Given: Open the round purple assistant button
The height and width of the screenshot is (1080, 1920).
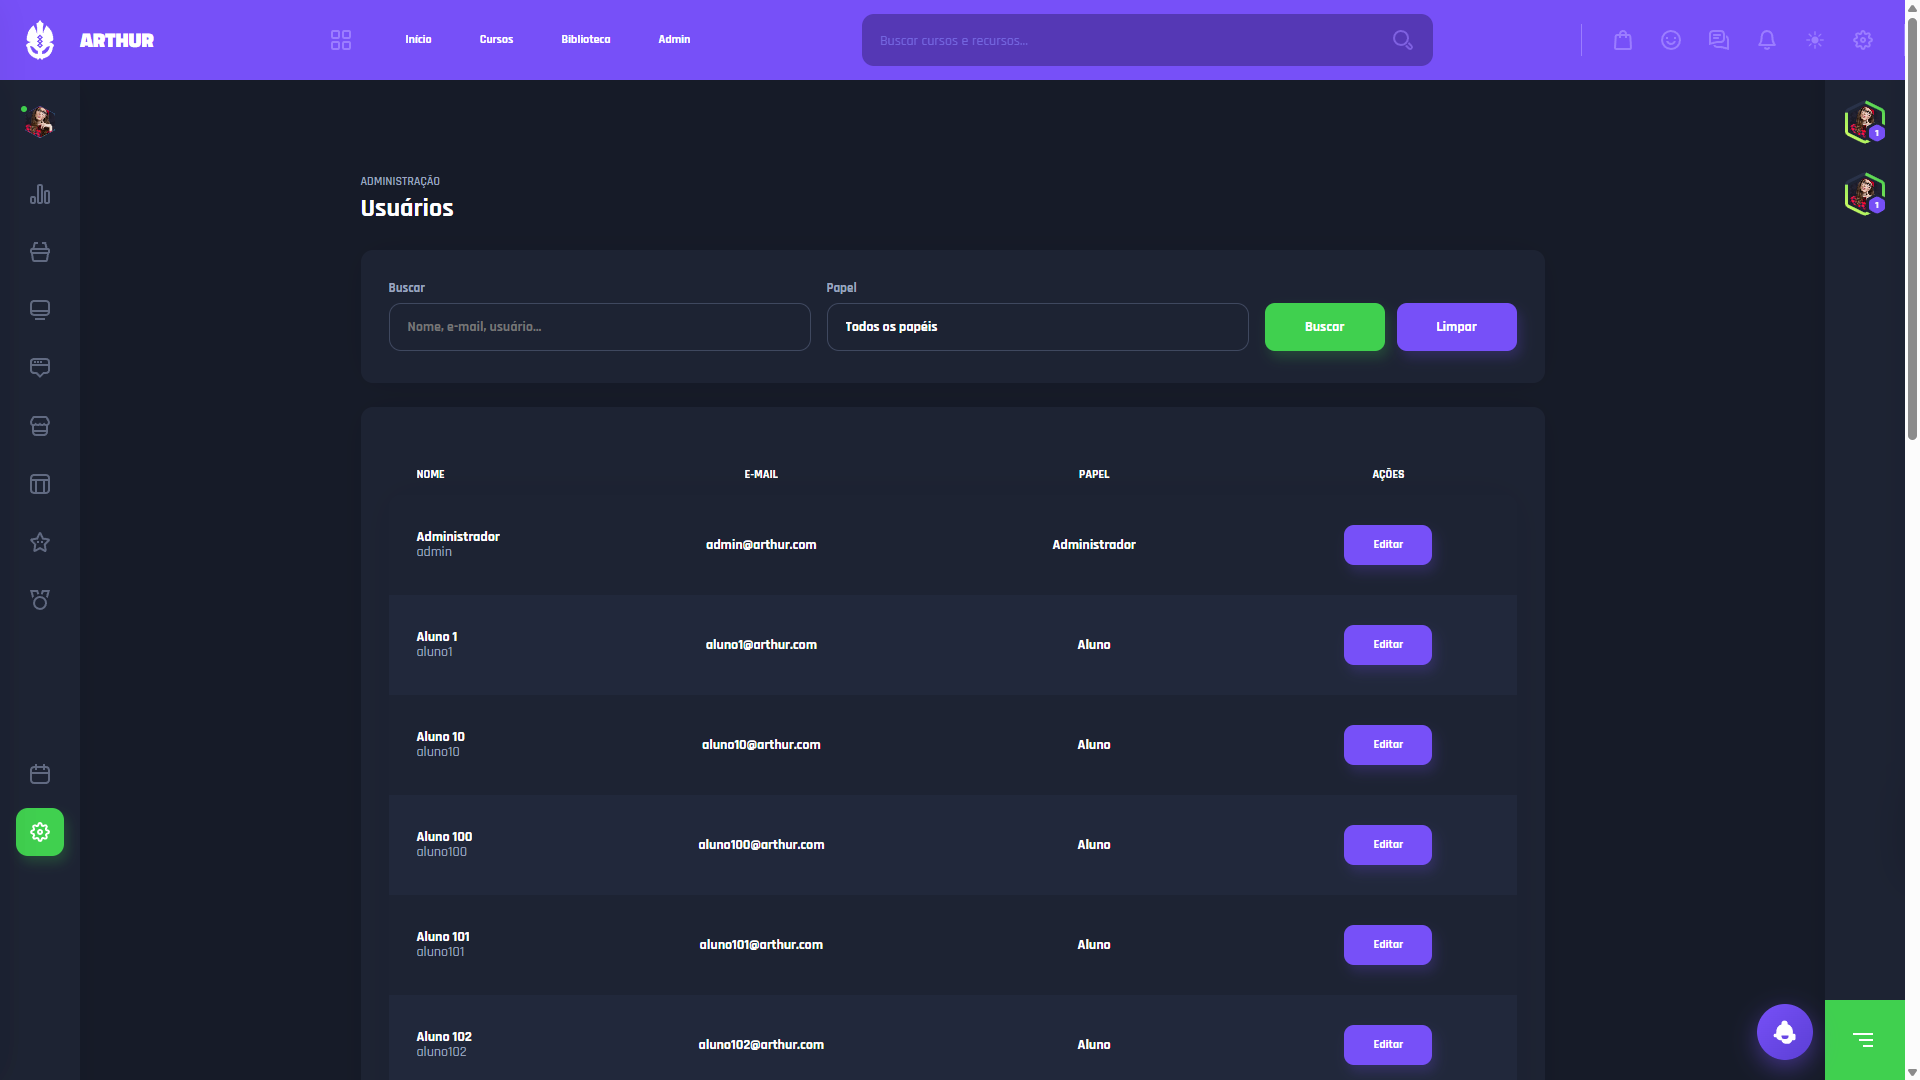Looking at the screenshot, I should [1785, 1032].
